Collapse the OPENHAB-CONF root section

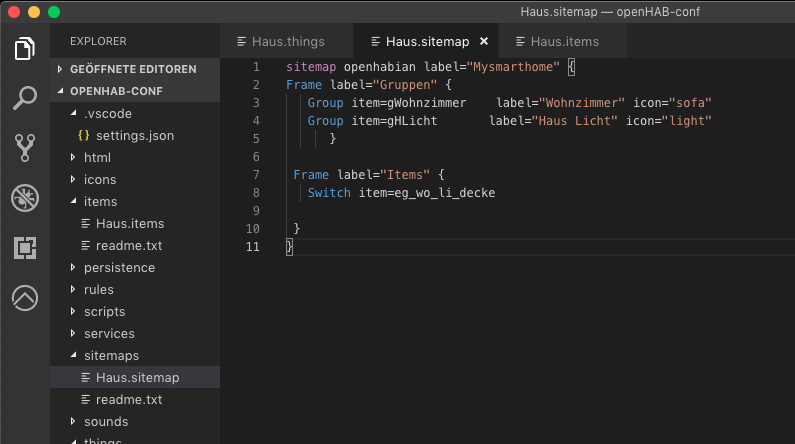point(116,91)
